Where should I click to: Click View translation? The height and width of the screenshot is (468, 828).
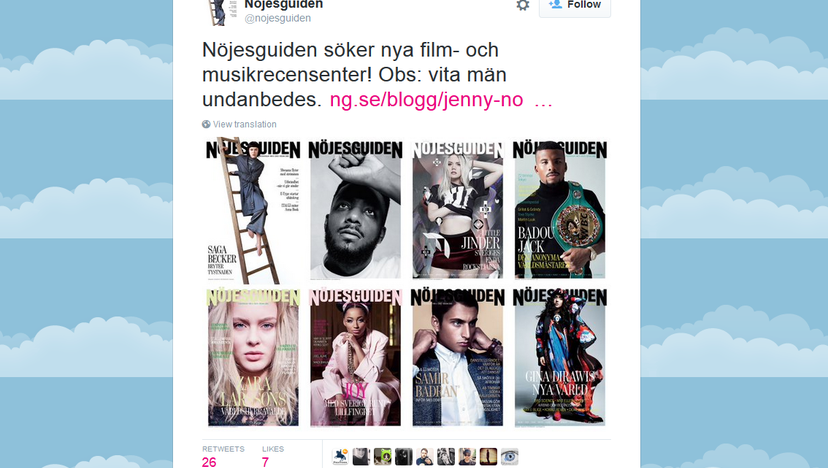pyautogui.click(x=244, y=124)
